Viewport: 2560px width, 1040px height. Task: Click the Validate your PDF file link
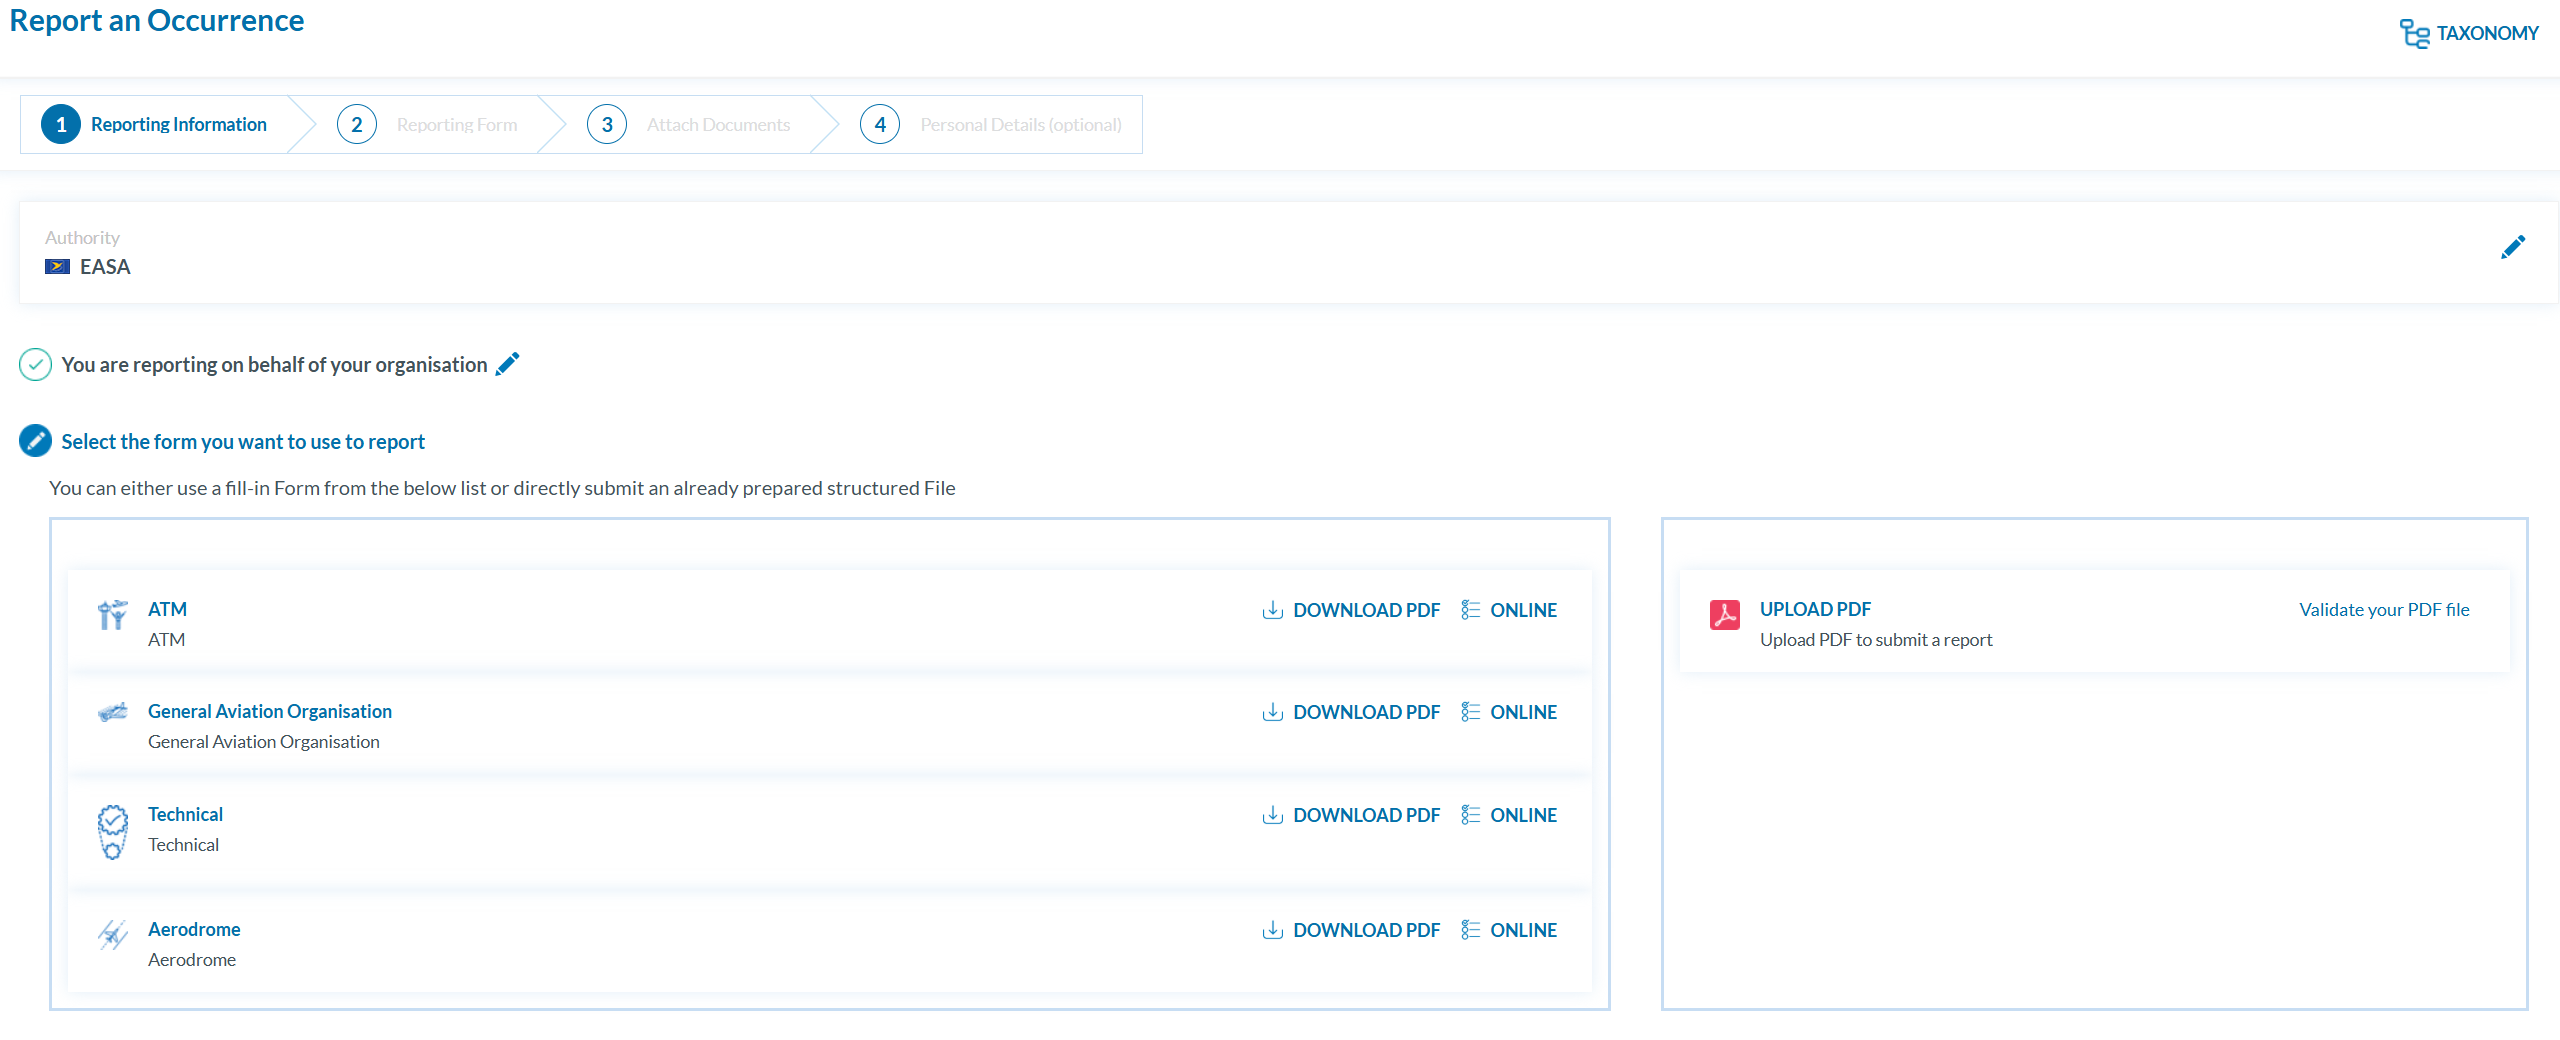(2383, 610)
